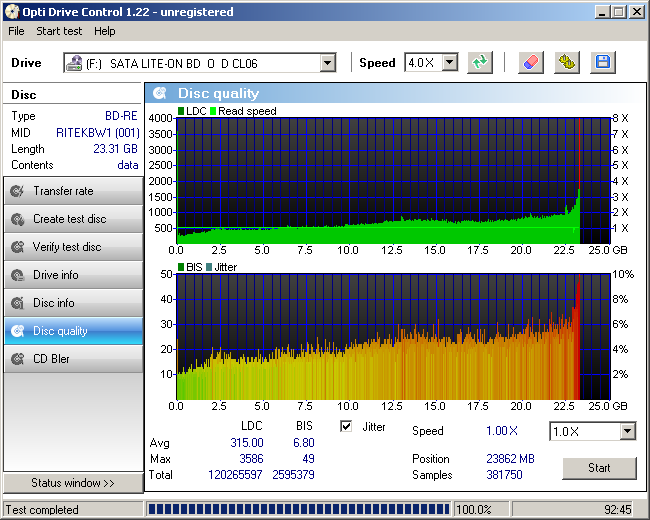Click the save floppy disk icon

603,63
